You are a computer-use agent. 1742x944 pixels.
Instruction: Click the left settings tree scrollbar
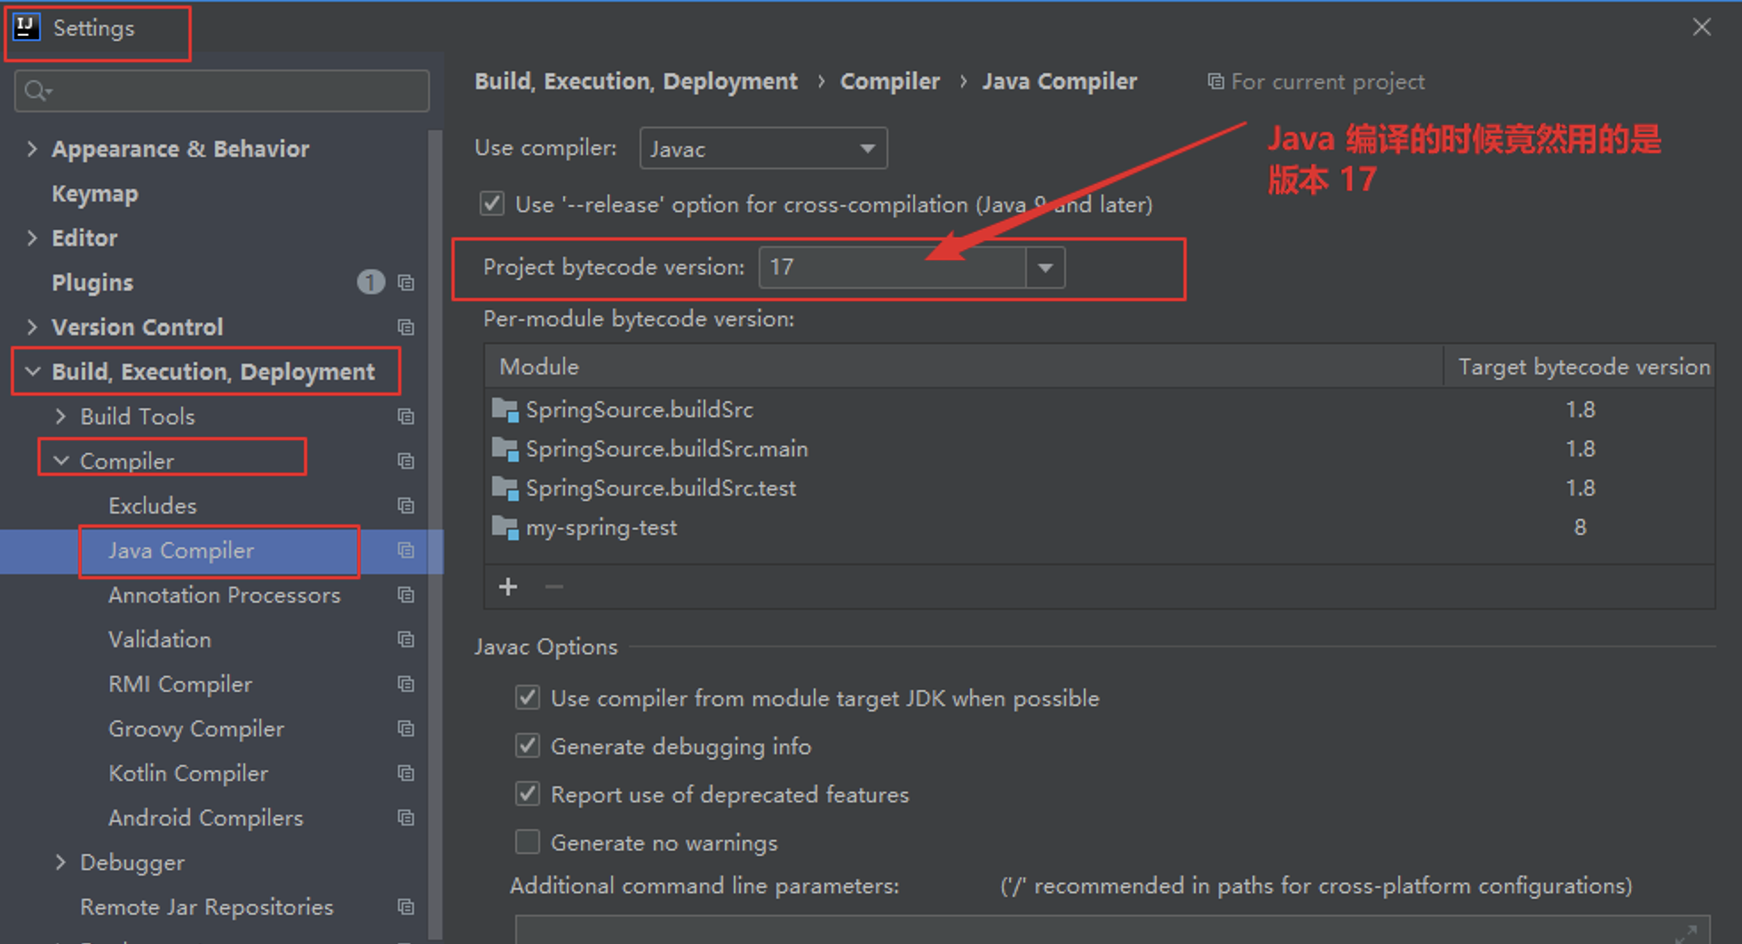435,535
